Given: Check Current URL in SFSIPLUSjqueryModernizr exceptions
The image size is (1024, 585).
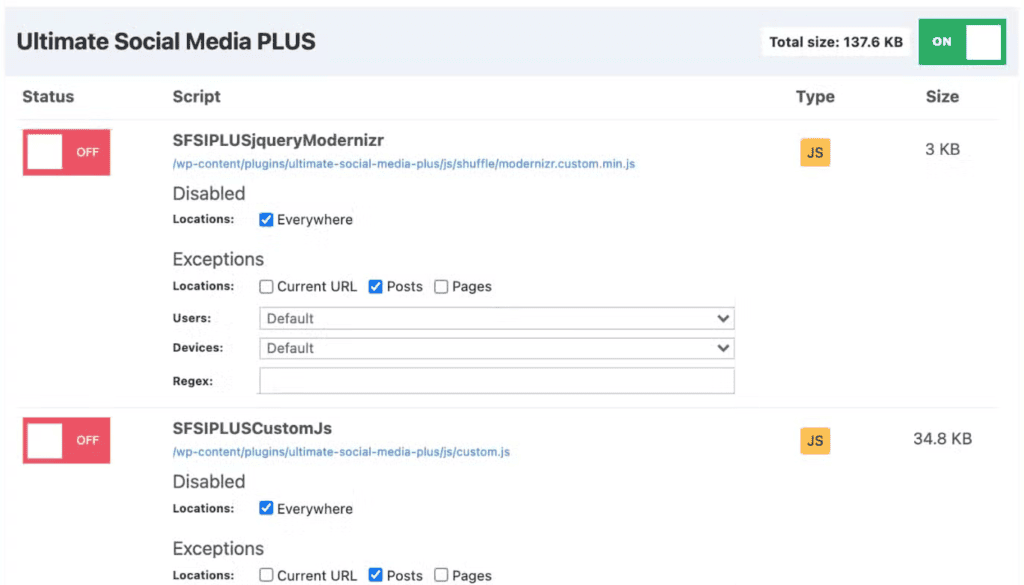Looking at the screenshot, I should (266, 286).
